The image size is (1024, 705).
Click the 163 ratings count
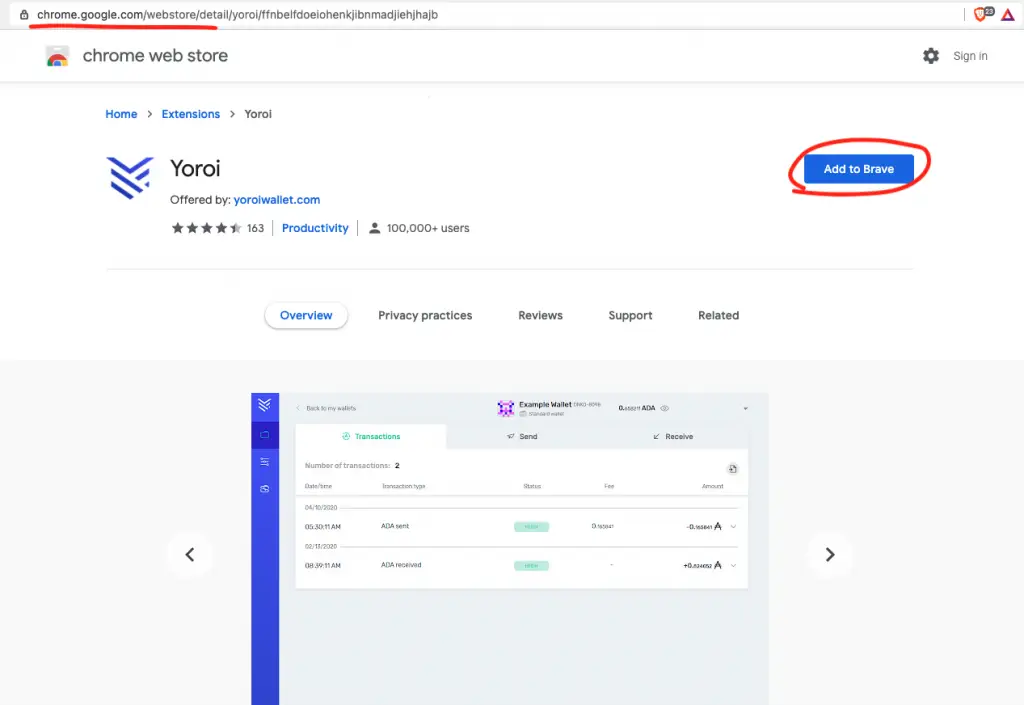(x=255, y=228)
